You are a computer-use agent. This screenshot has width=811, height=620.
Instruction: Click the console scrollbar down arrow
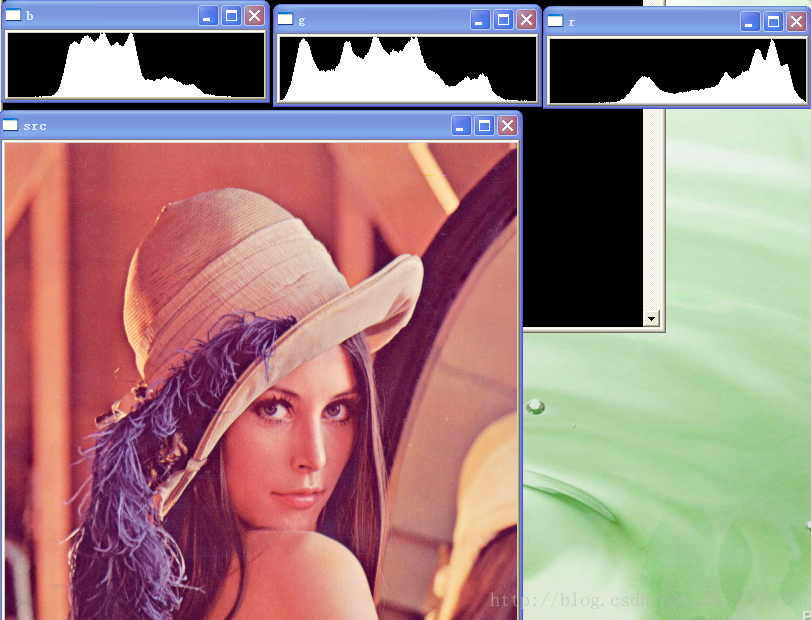pyautogui.click(x=651, y=319)
